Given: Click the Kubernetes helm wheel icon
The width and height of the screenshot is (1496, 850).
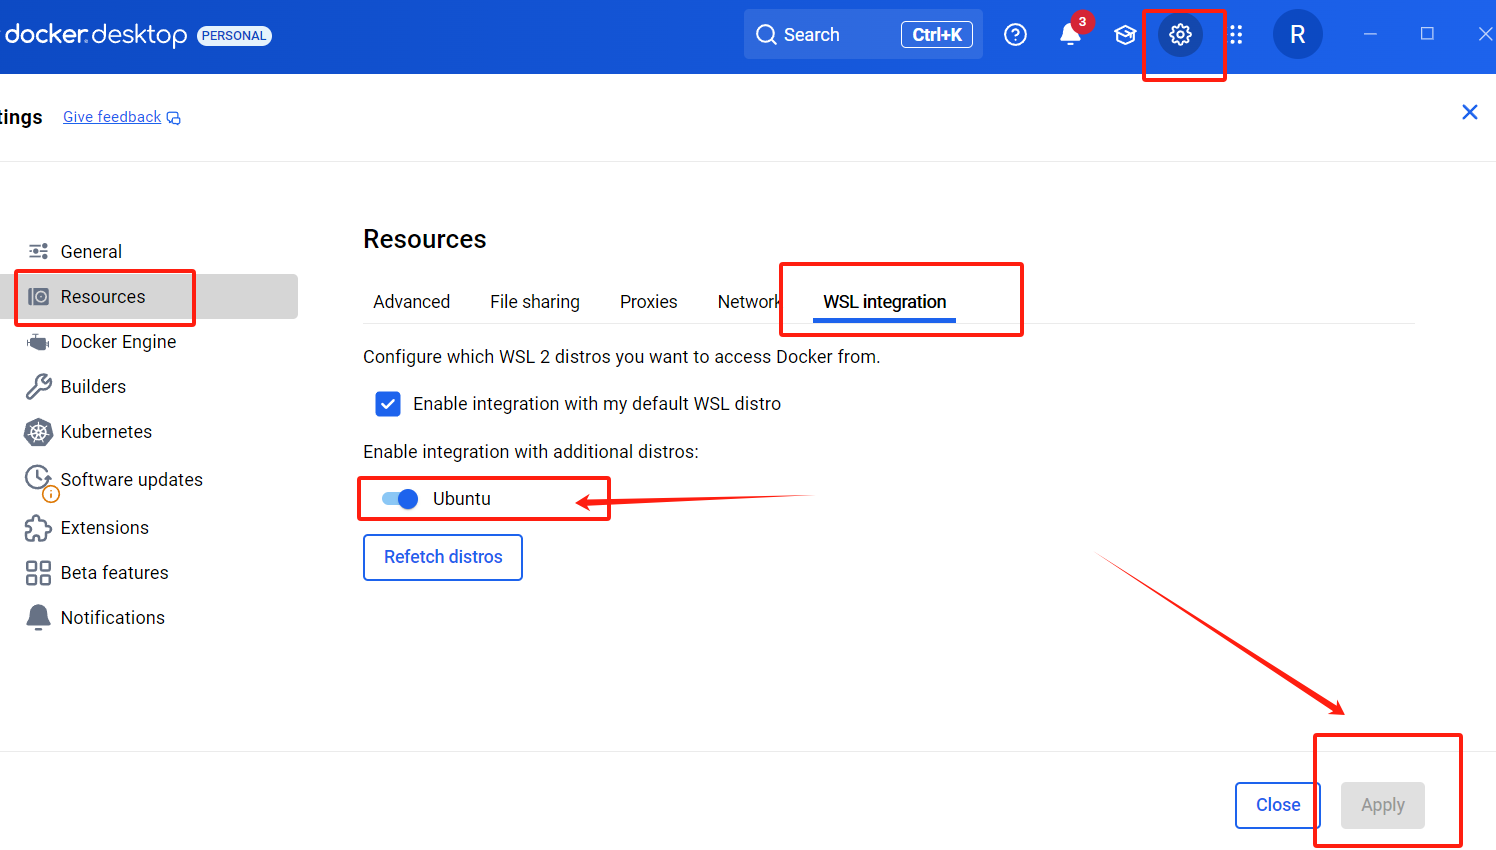Looking at the screenshot, I should 38,432.
